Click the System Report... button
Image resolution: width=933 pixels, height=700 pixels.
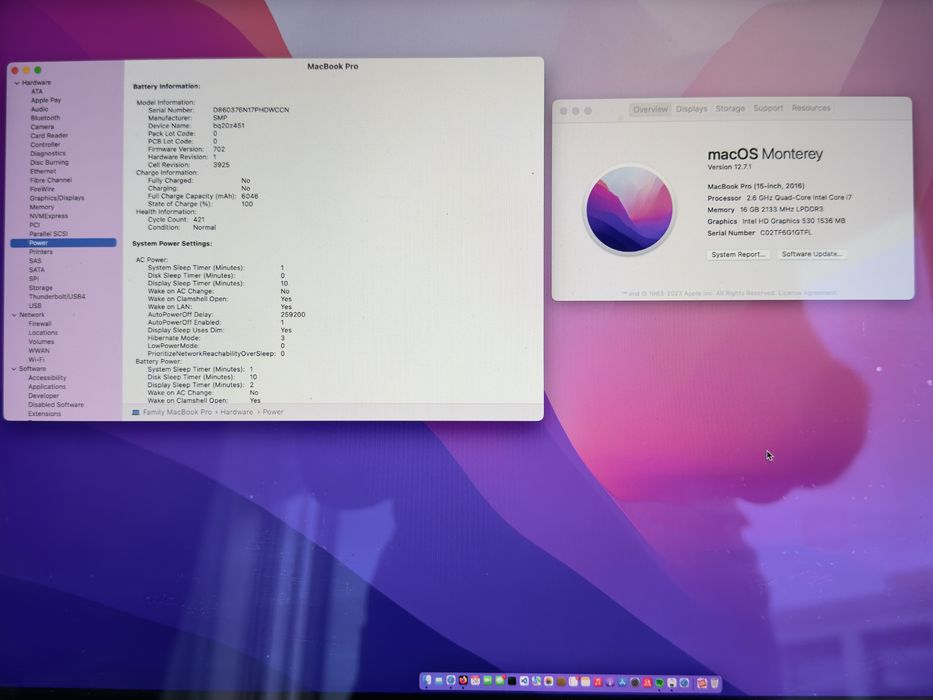pos(738,254)
